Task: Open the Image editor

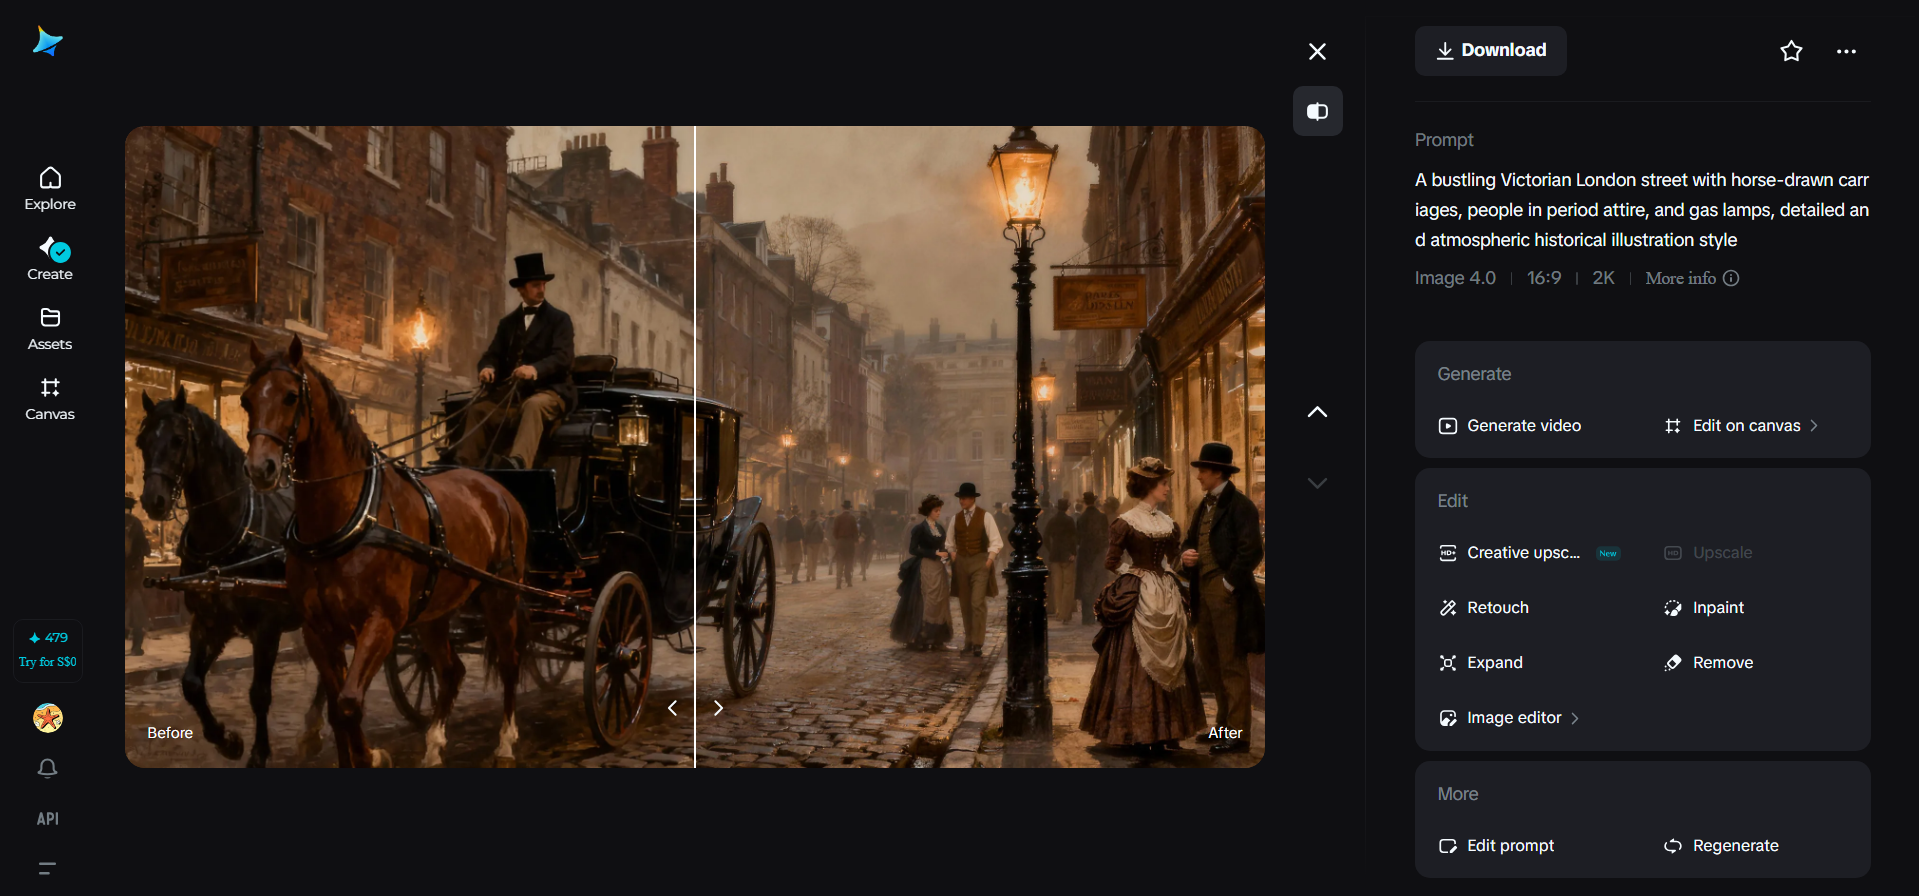Action: pyautogui.click(x=1509, y=718)
